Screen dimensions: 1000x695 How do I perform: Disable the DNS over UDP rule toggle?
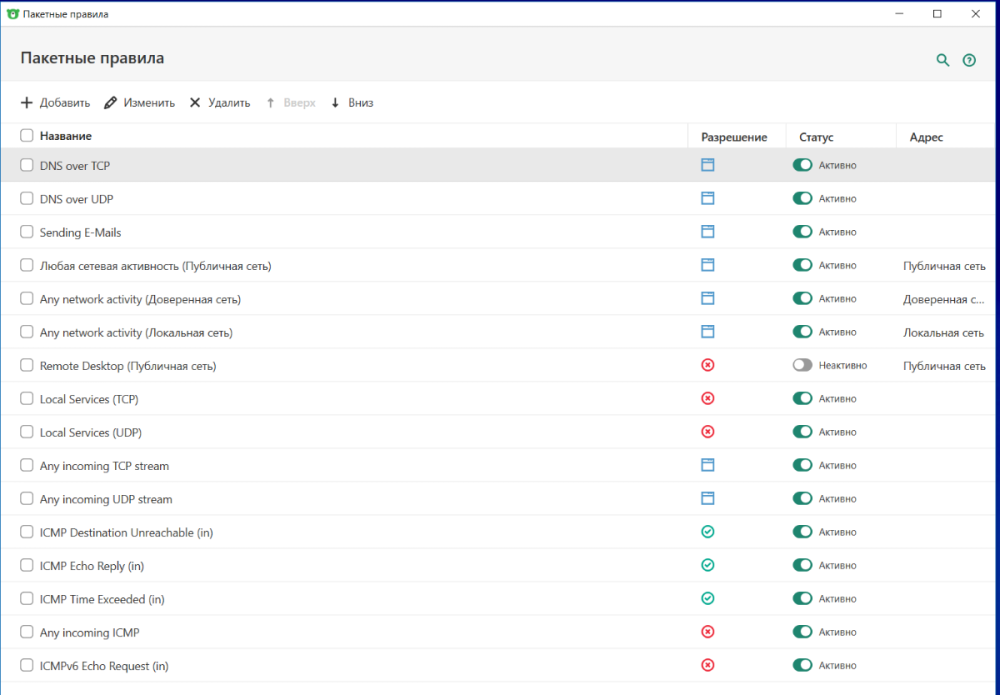coord(802,199)
